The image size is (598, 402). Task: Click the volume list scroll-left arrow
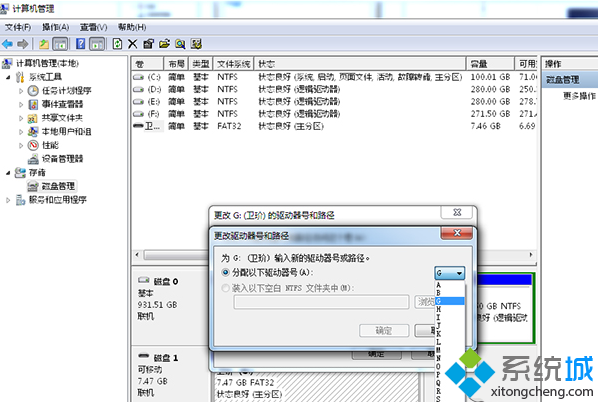[137, 255]
